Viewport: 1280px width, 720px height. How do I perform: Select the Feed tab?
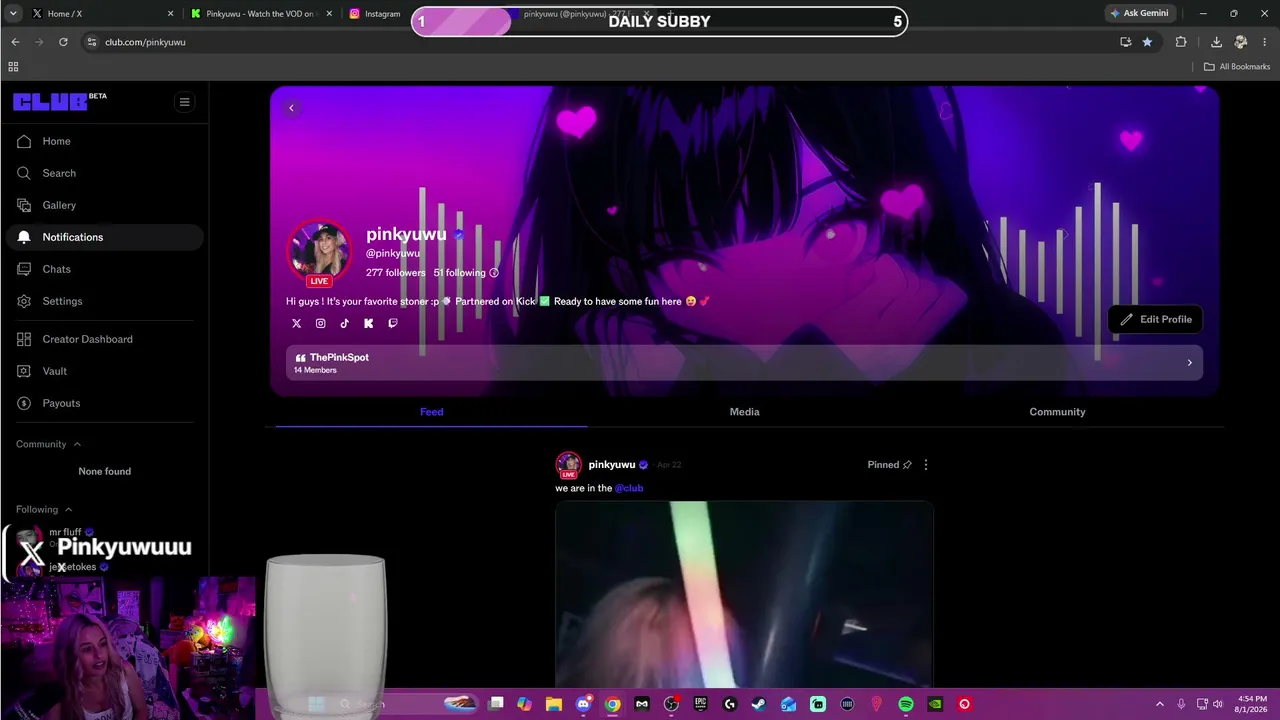coord(431,412)
